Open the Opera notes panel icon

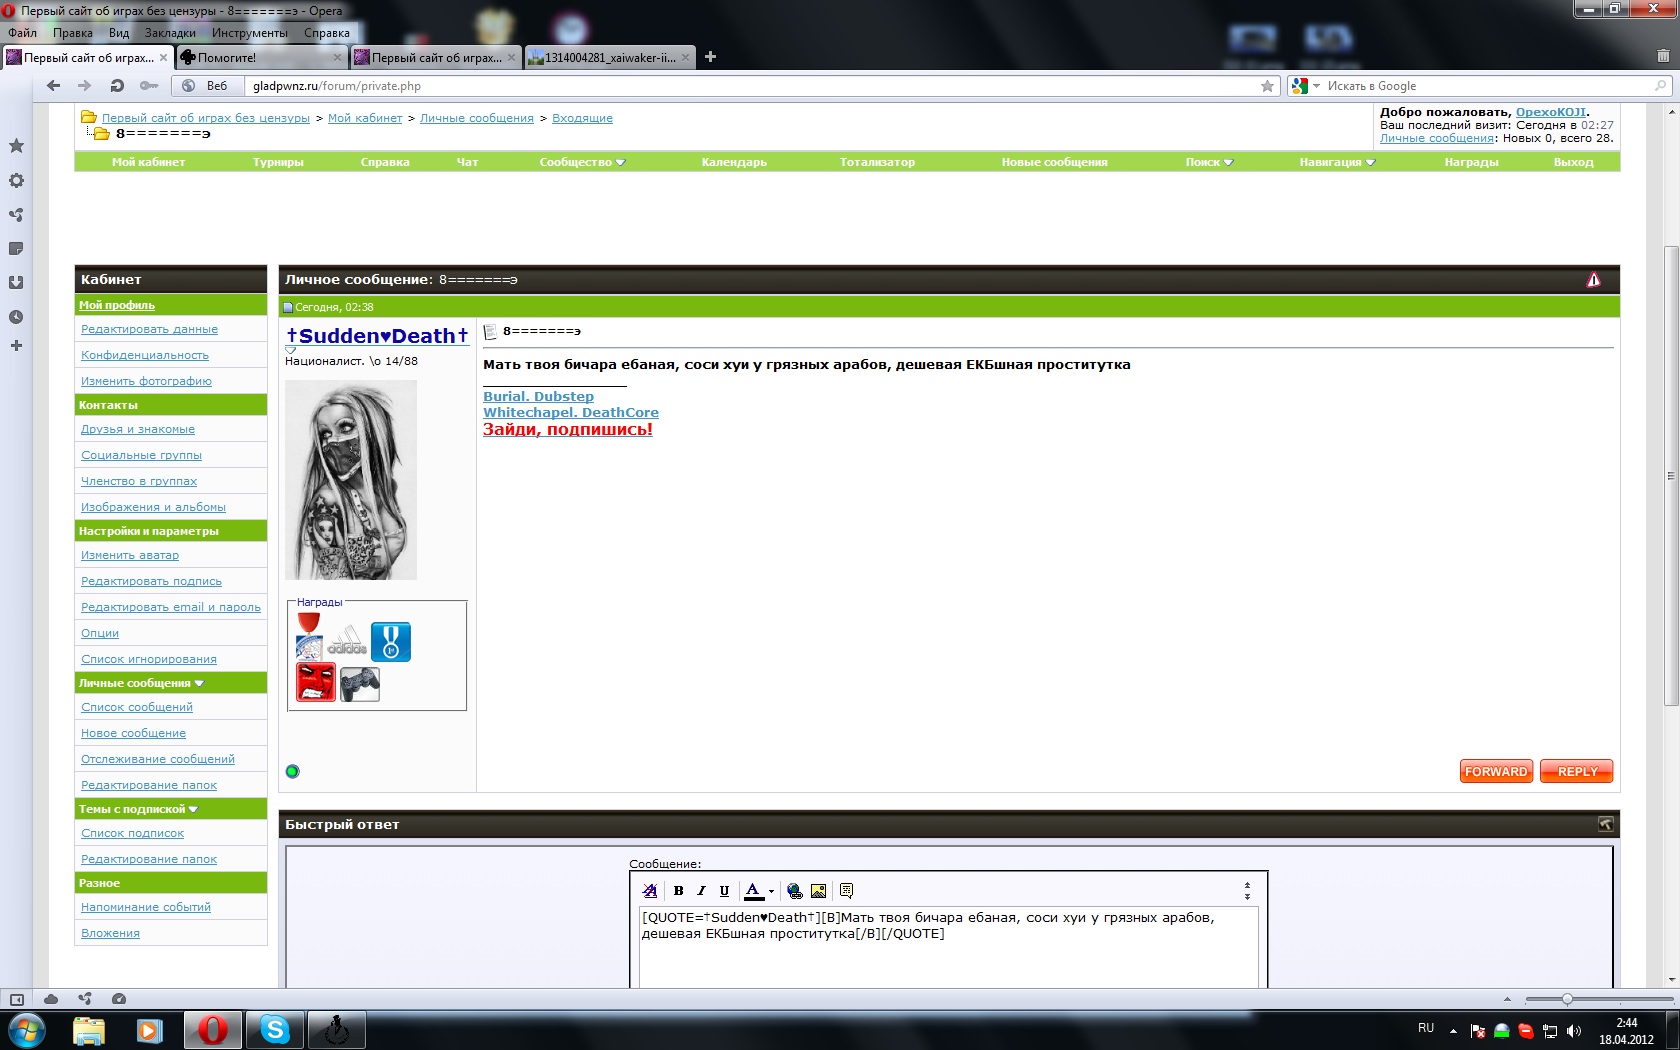16,249
